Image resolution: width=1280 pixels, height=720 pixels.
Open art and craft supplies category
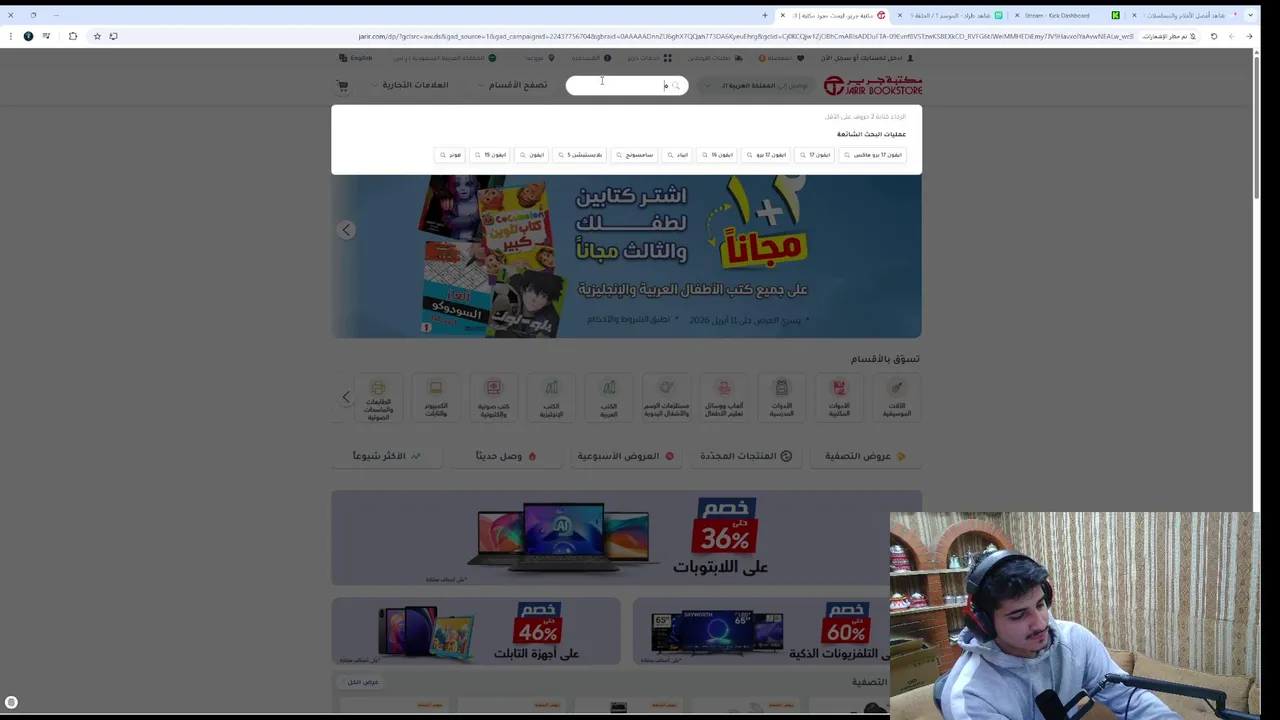click(666, 398)
